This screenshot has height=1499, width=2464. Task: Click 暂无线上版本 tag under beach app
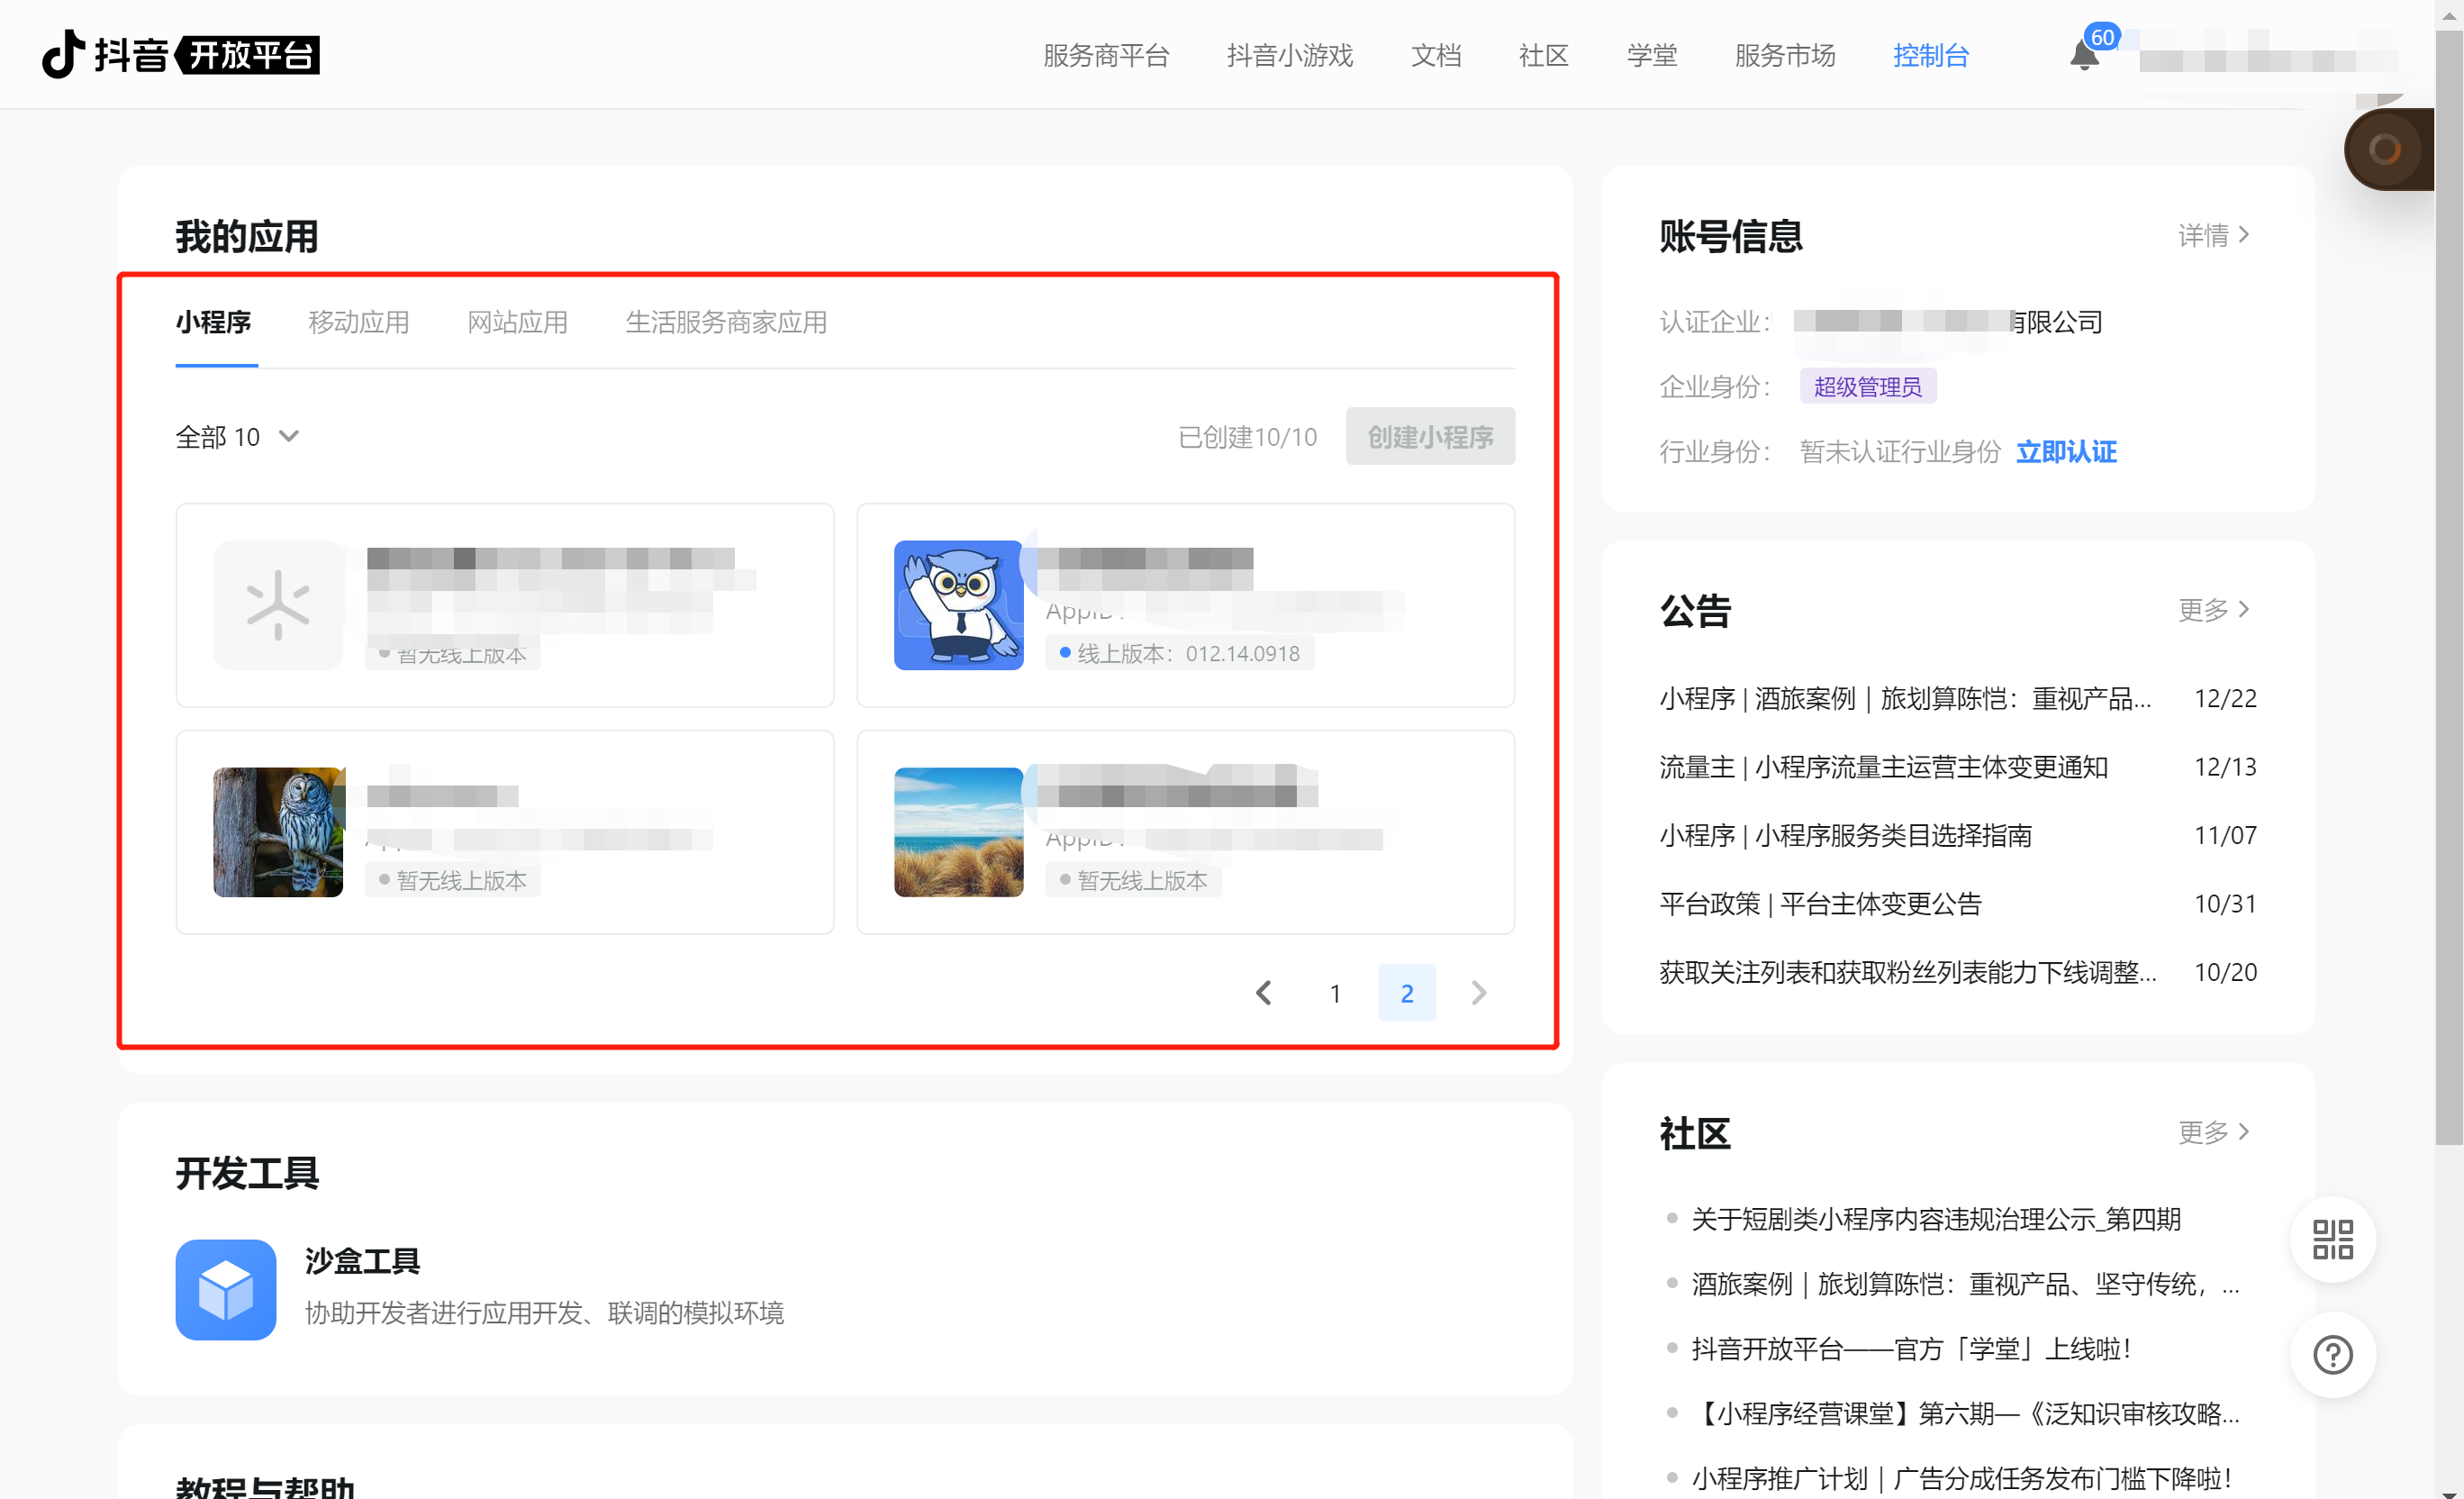[x=1133, y=880]
